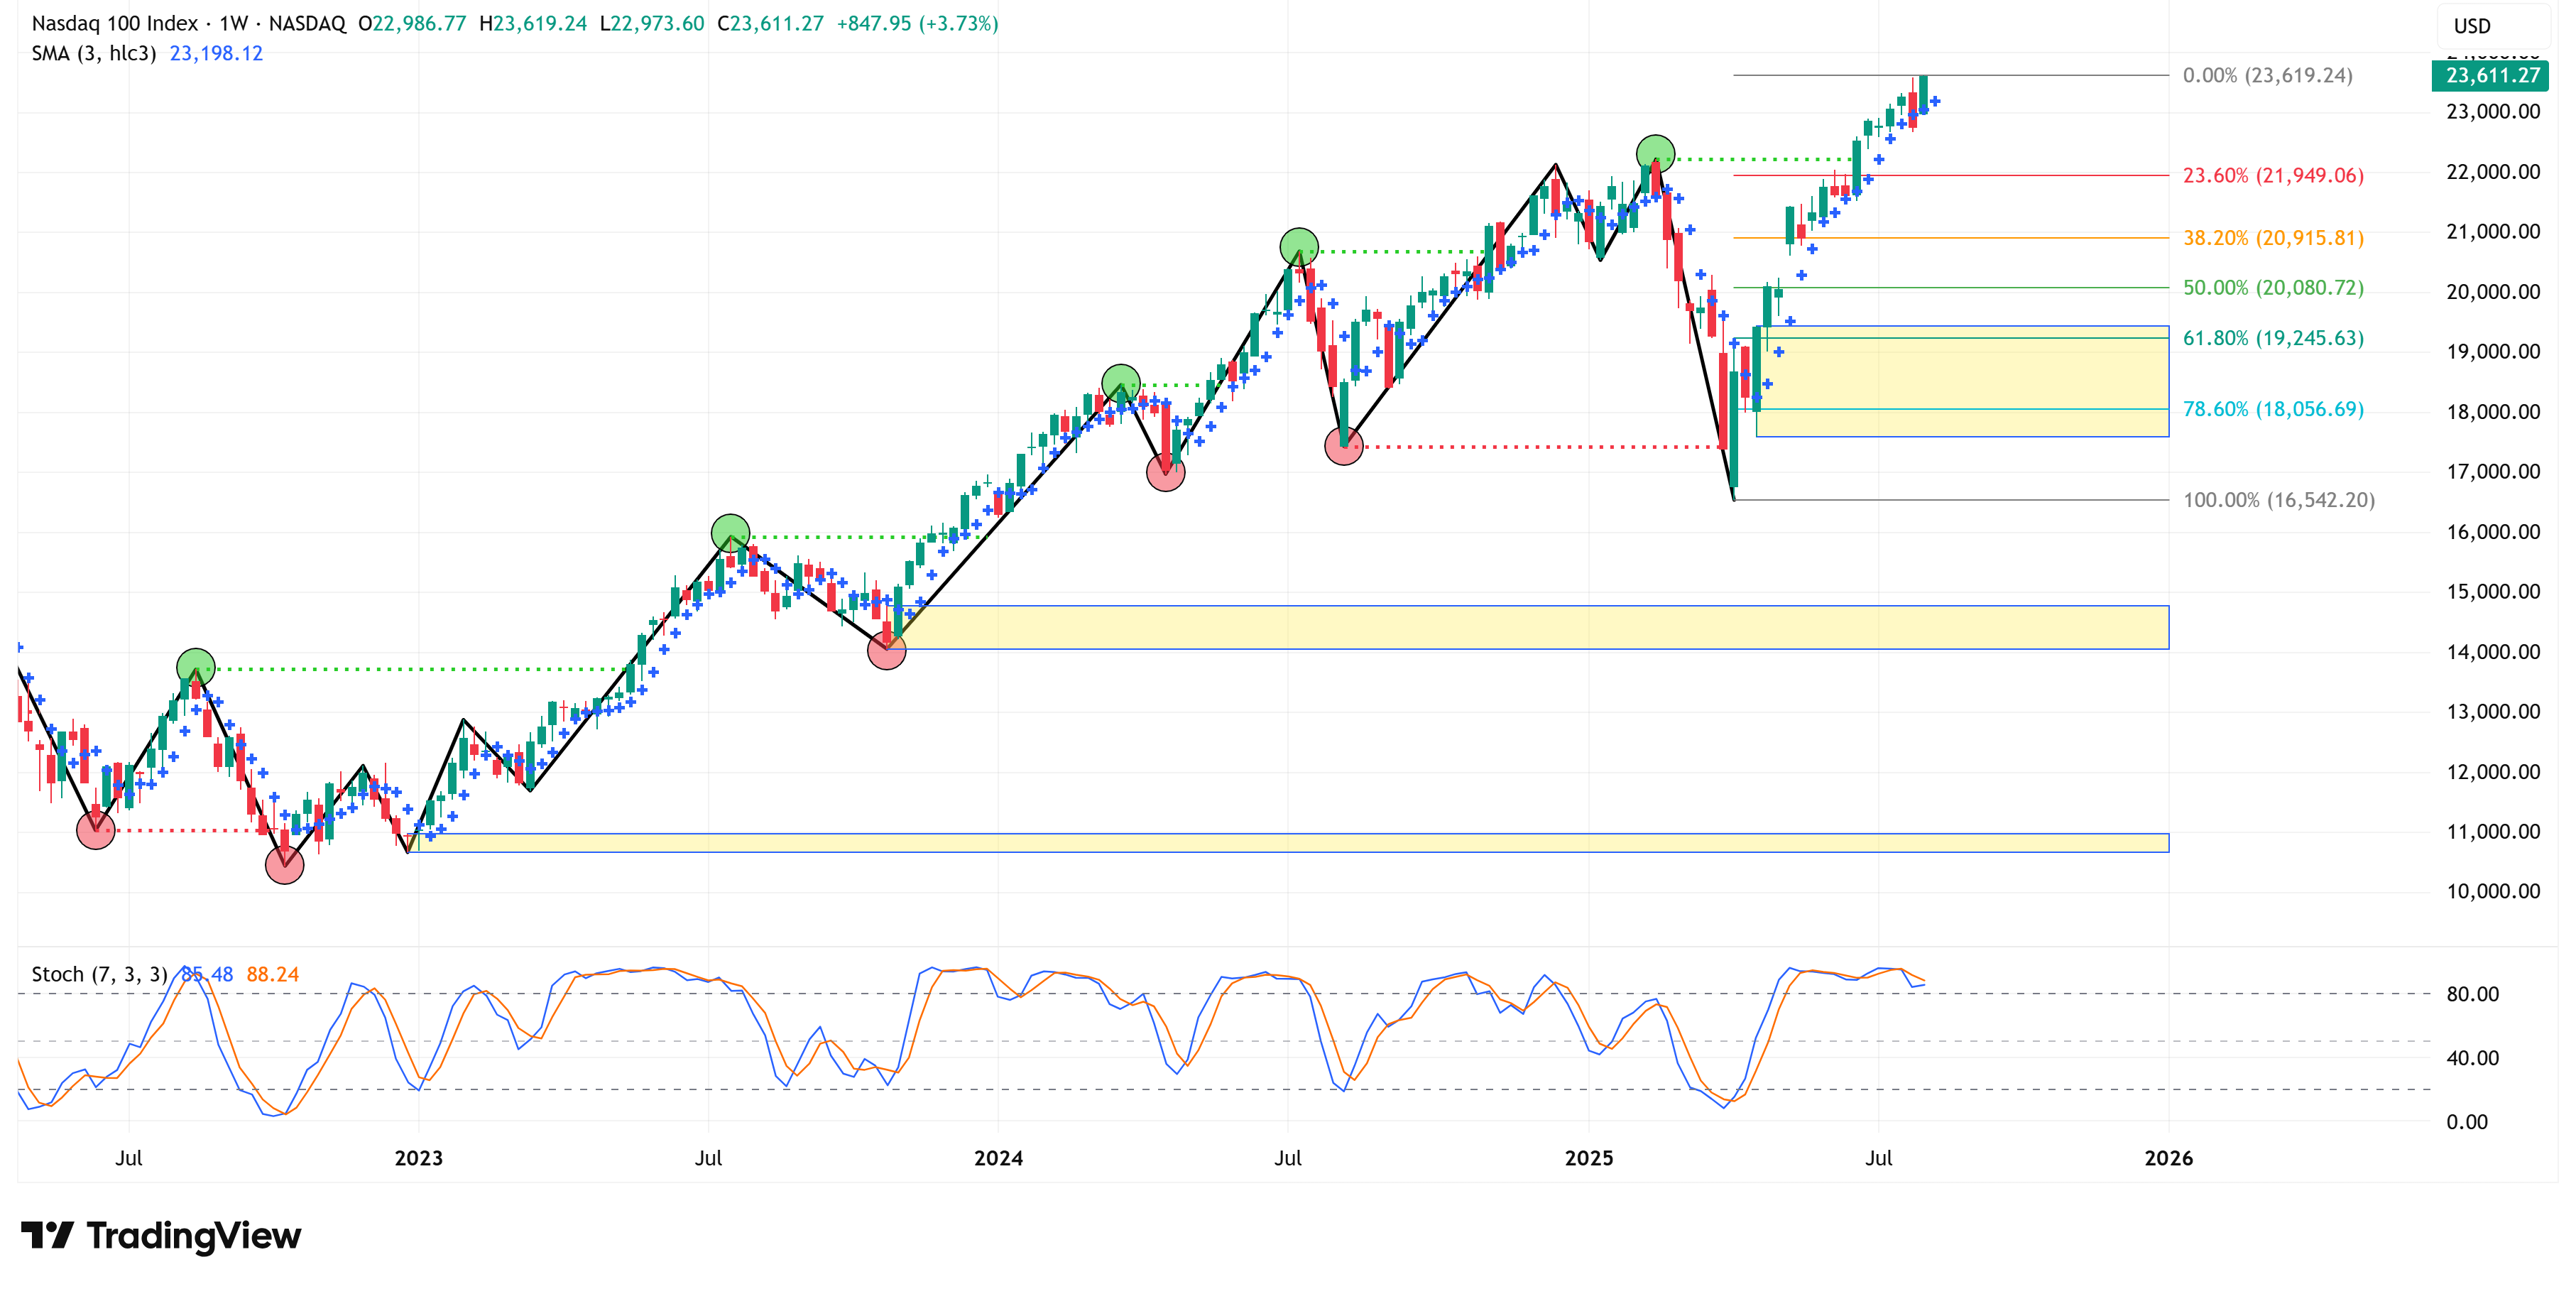Click the 2025 label on the time axis
Screen dimensions: 2576x1289
1588,1158
